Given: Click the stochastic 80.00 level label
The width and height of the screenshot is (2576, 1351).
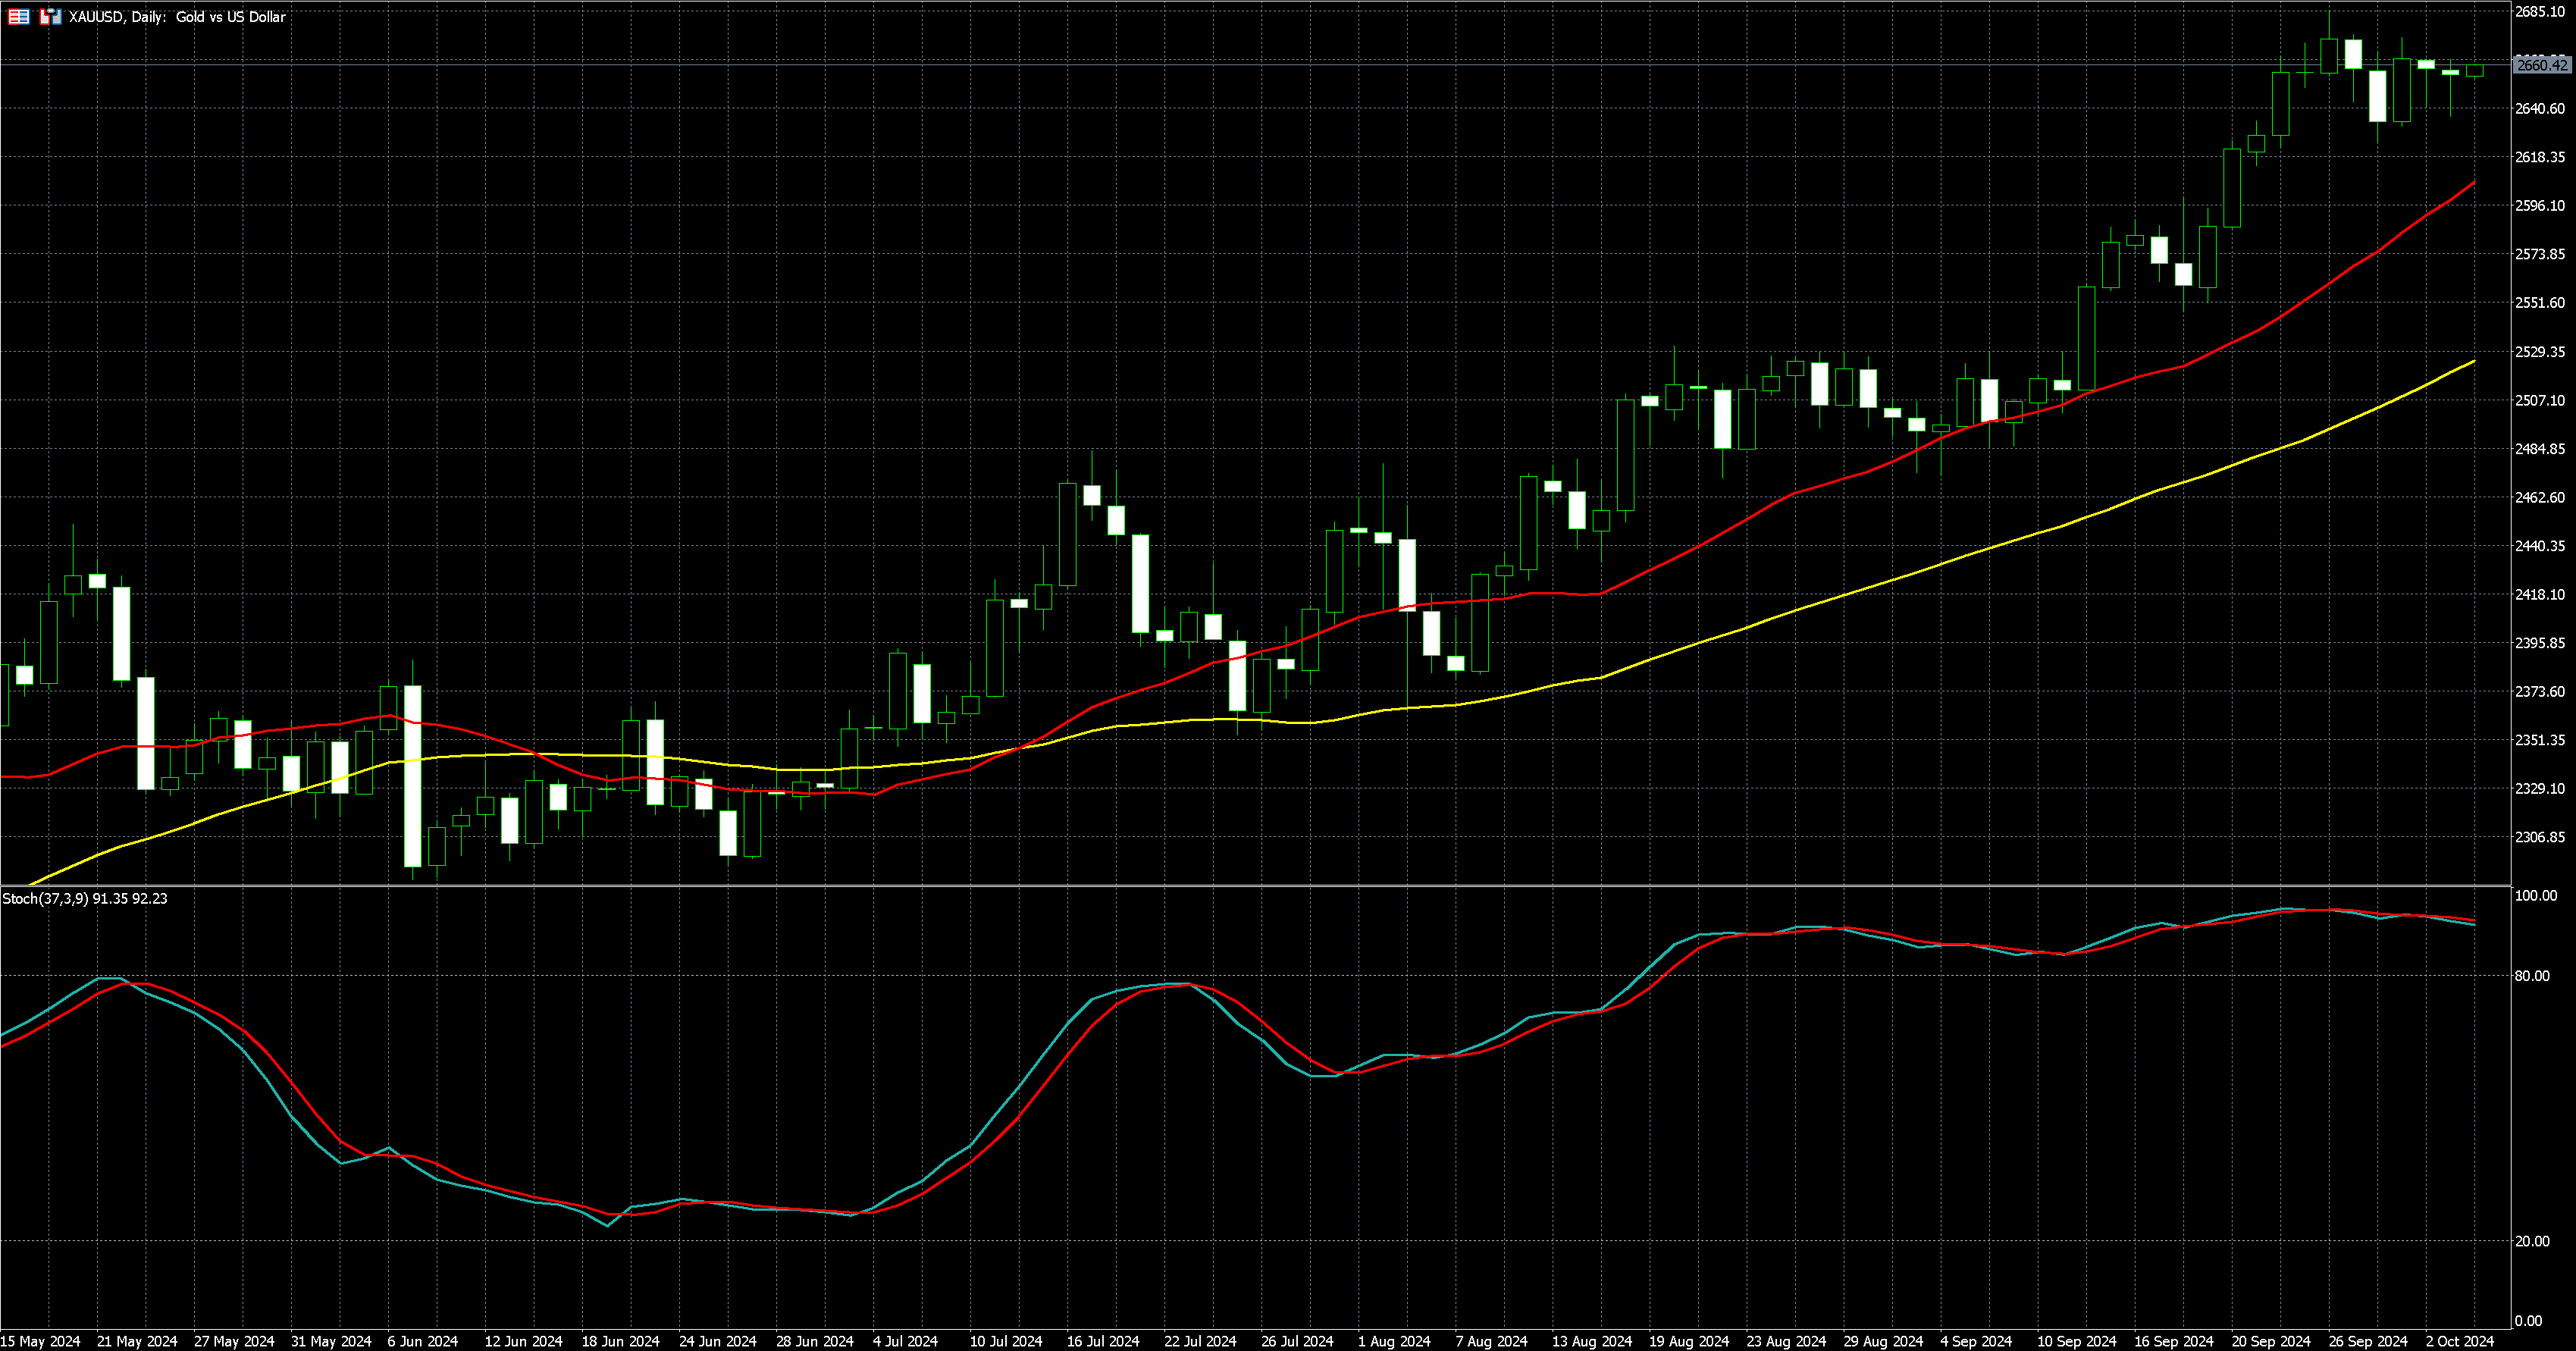Looking at the screenshot, I should click(2531, 976).
